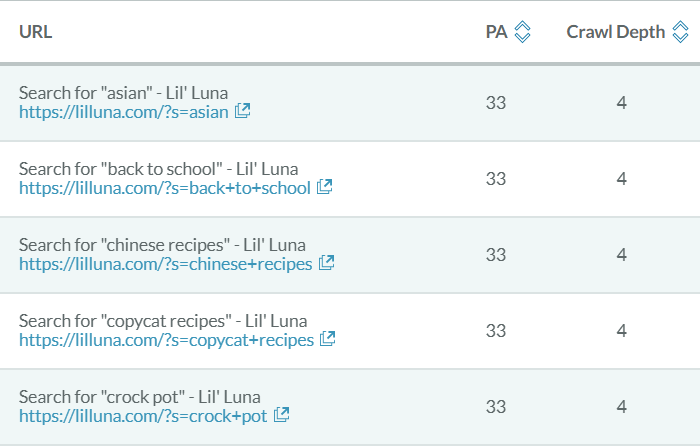Image resolution: width=700 pixels, height=446 pixels.
Task: Click the lilluna.com/?s=asian URL
Action: click(124, 112)
